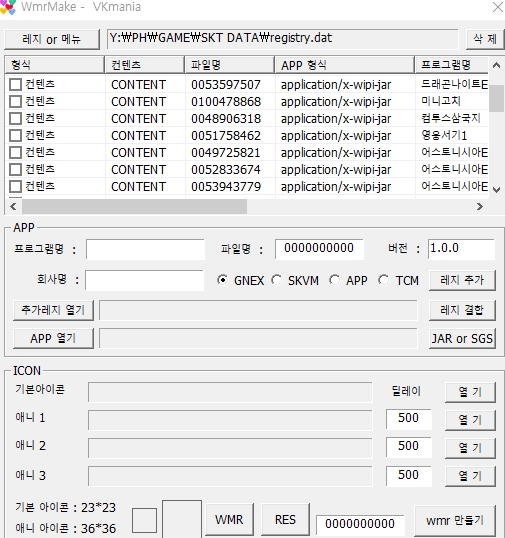The image size is (505, 538).
Task: Click the 애니 3 delay field 500
Action: tap(409, 476)
